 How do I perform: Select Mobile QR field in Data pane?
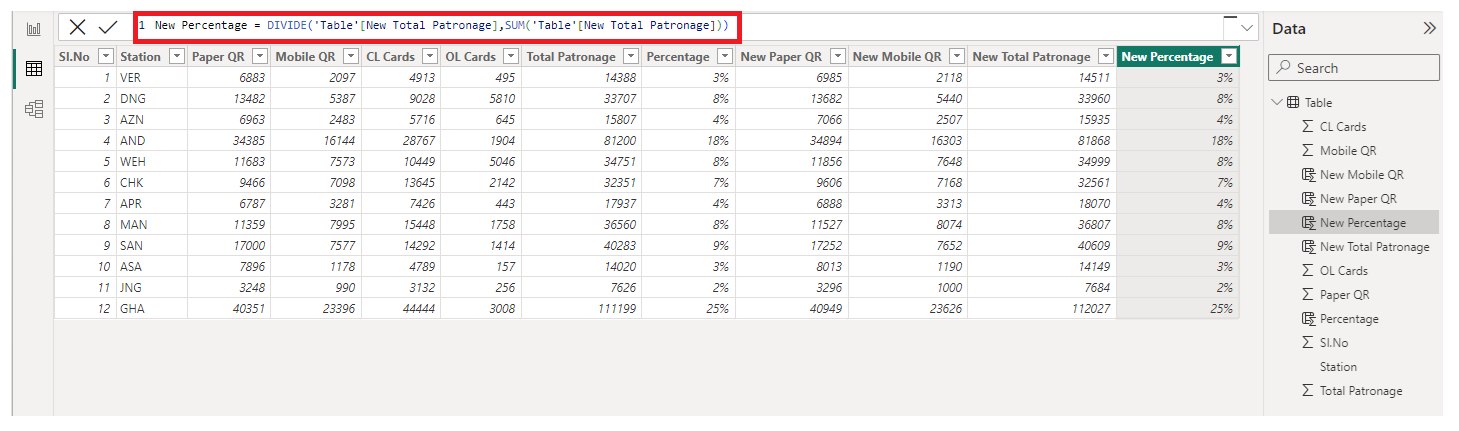pyautogui.click(x=1348, y=151)
